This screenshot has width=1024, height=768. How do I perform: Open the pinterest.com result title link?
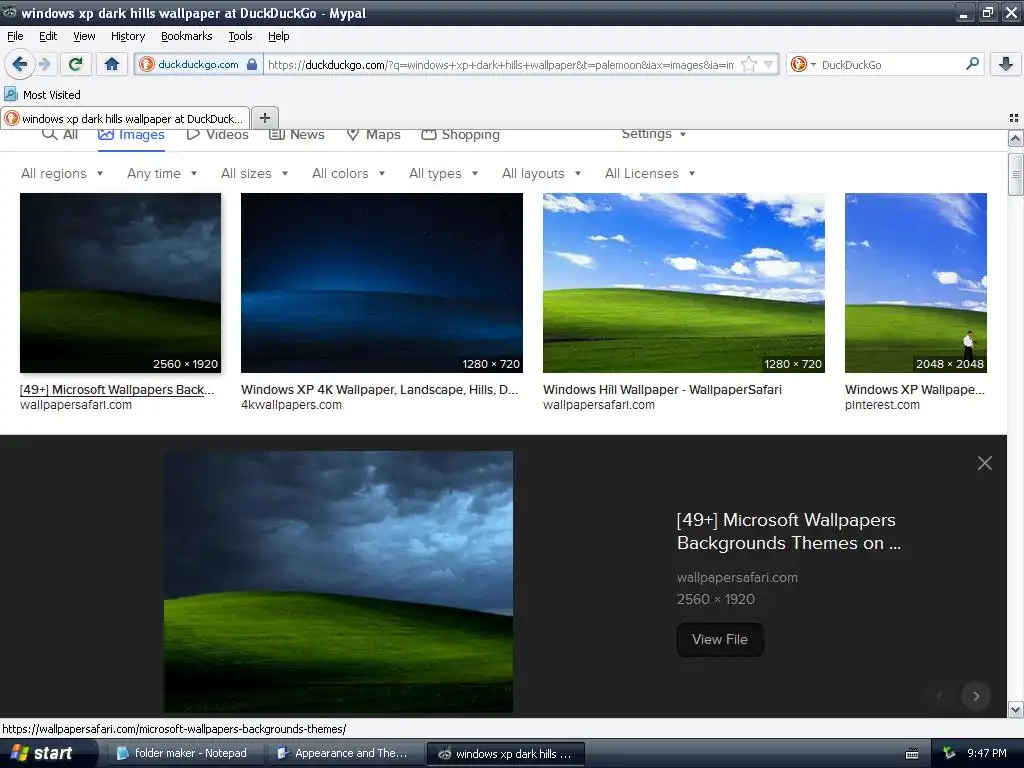pos(915,389)
